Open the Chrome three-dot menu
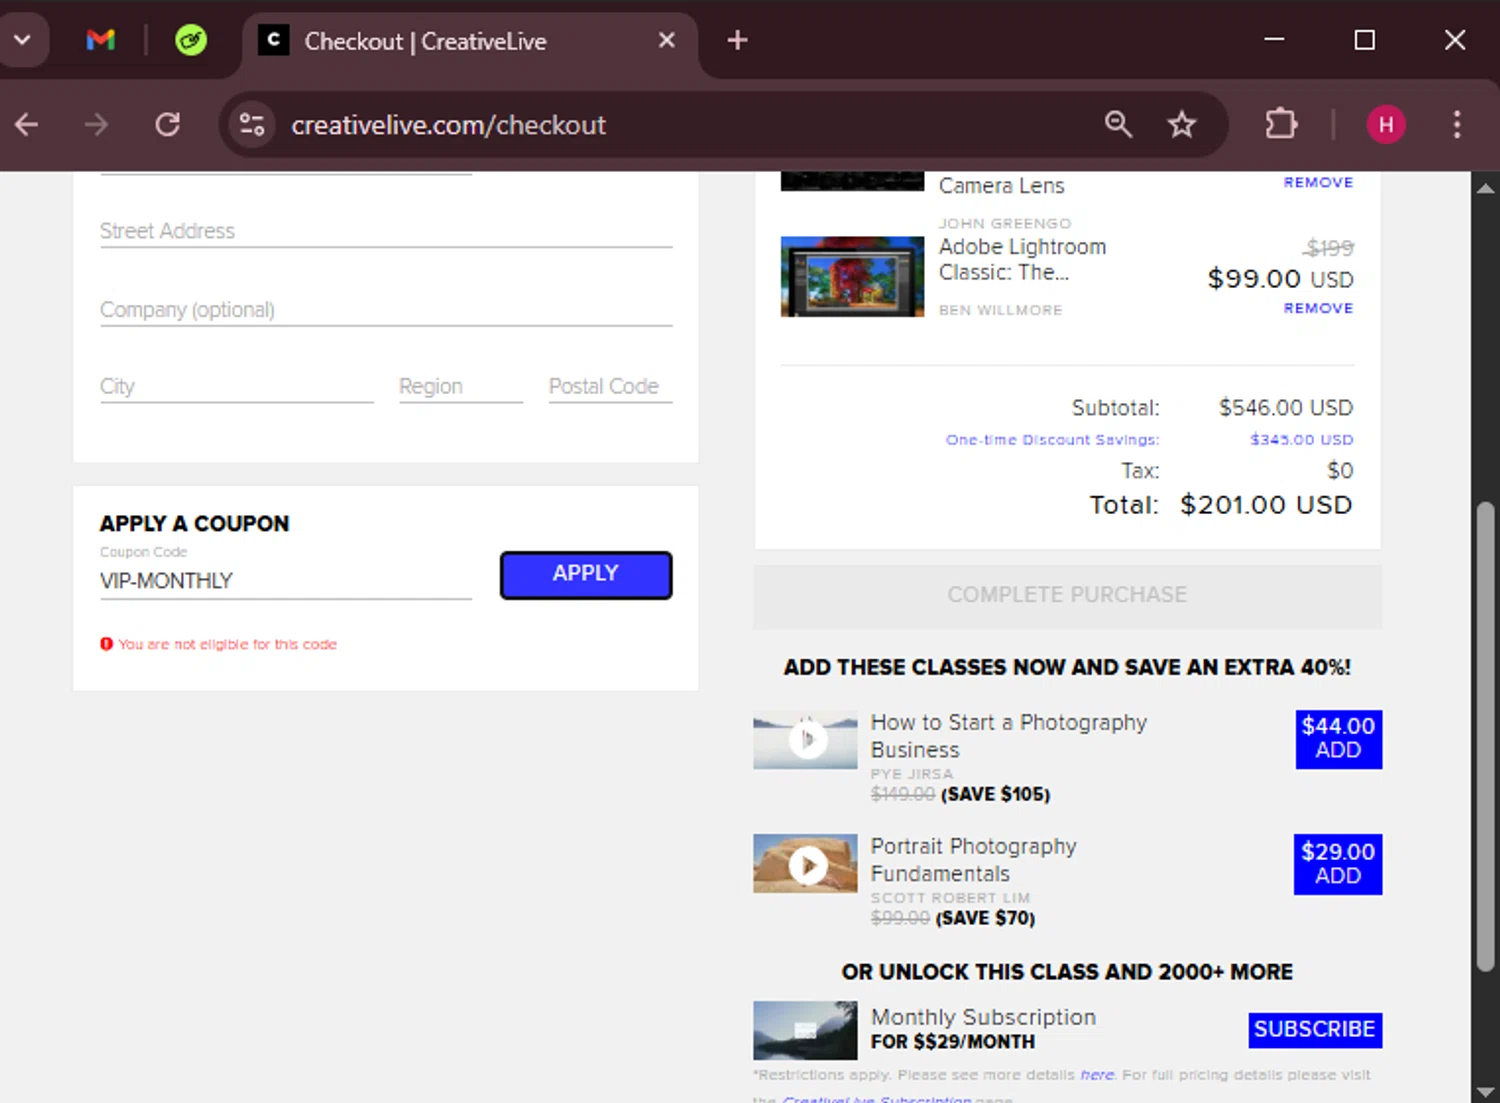This screenshot has height=1103, width=1500. (1457, 124)
